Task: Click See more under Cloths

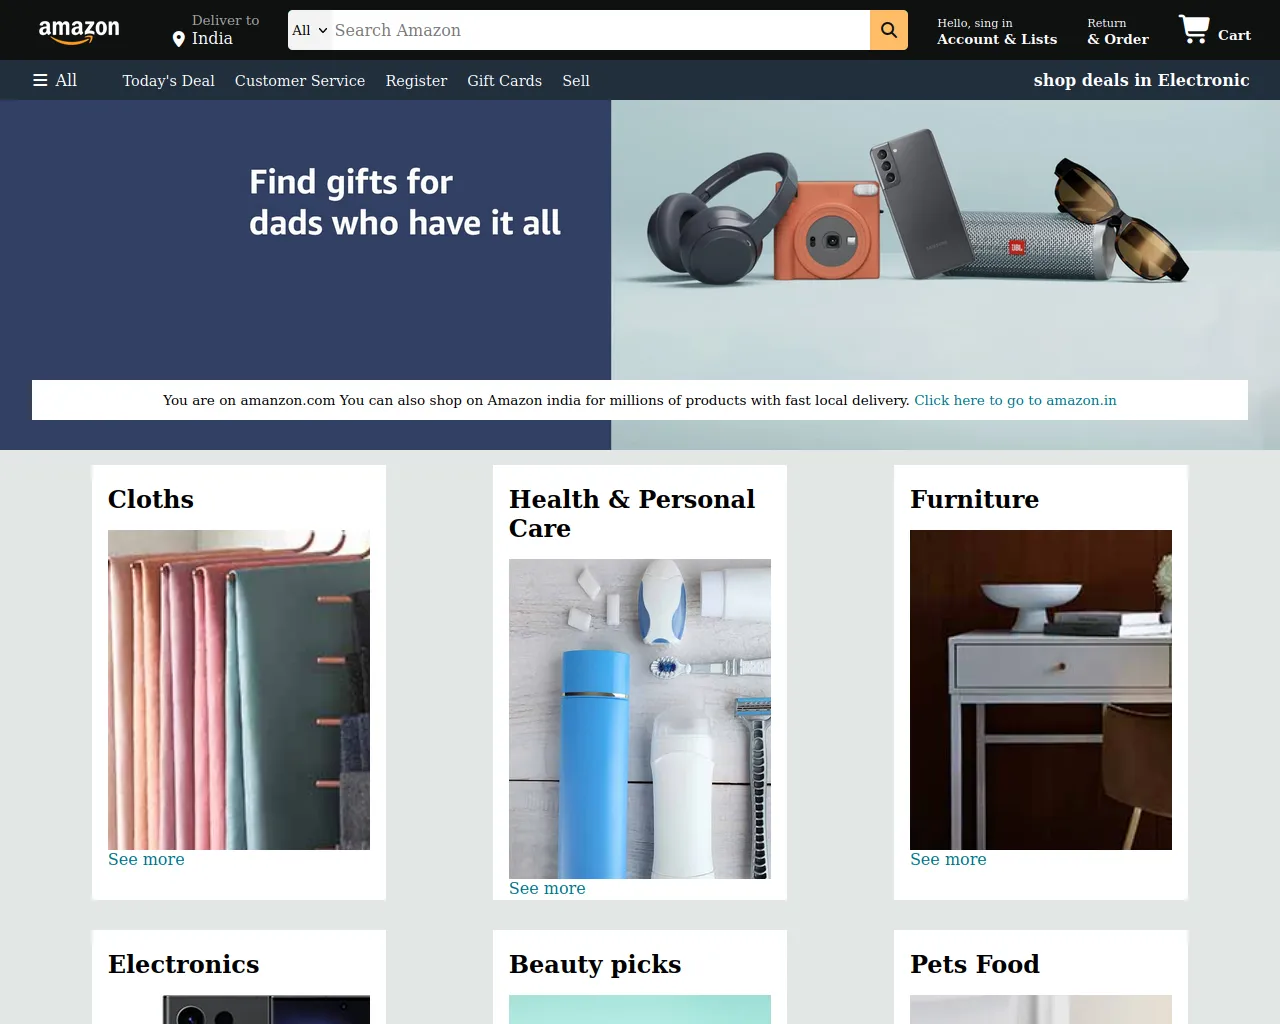Action: click(x=146, y=859)
